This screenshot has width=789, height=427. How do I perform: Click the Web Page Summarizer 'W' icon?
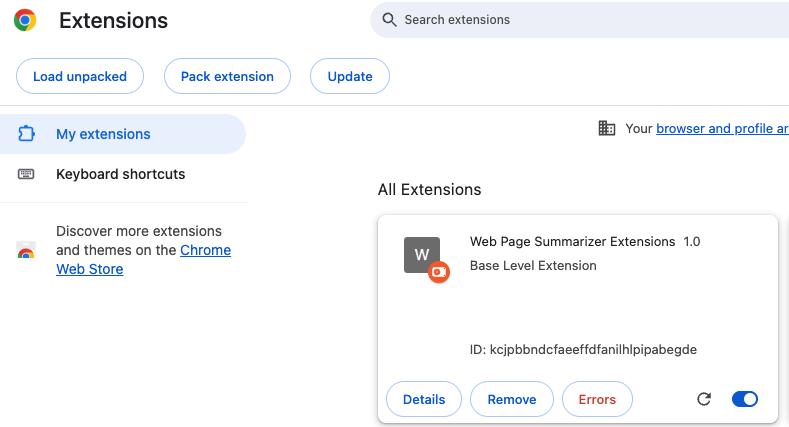point(422,254)
